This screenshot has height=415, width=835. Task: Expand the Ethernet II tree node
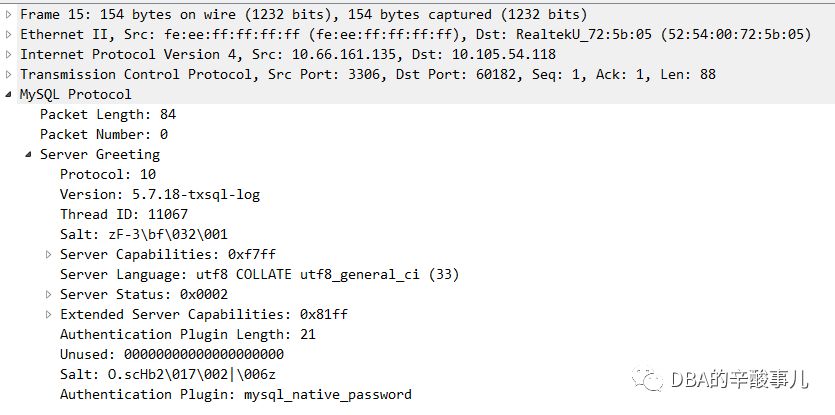(x=9, y=34)
